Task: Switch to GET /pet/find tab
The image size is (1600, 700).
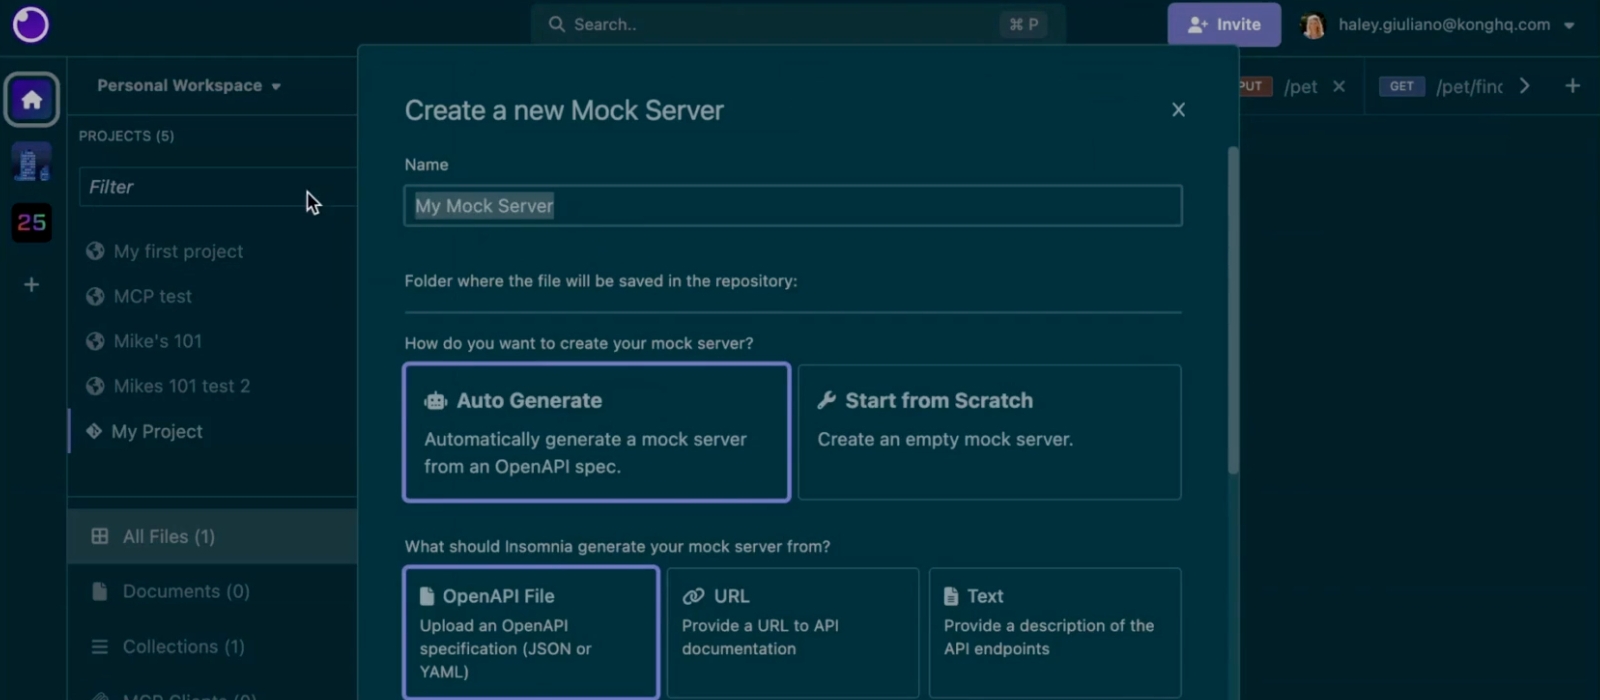Action: [x=1443, y=87]
